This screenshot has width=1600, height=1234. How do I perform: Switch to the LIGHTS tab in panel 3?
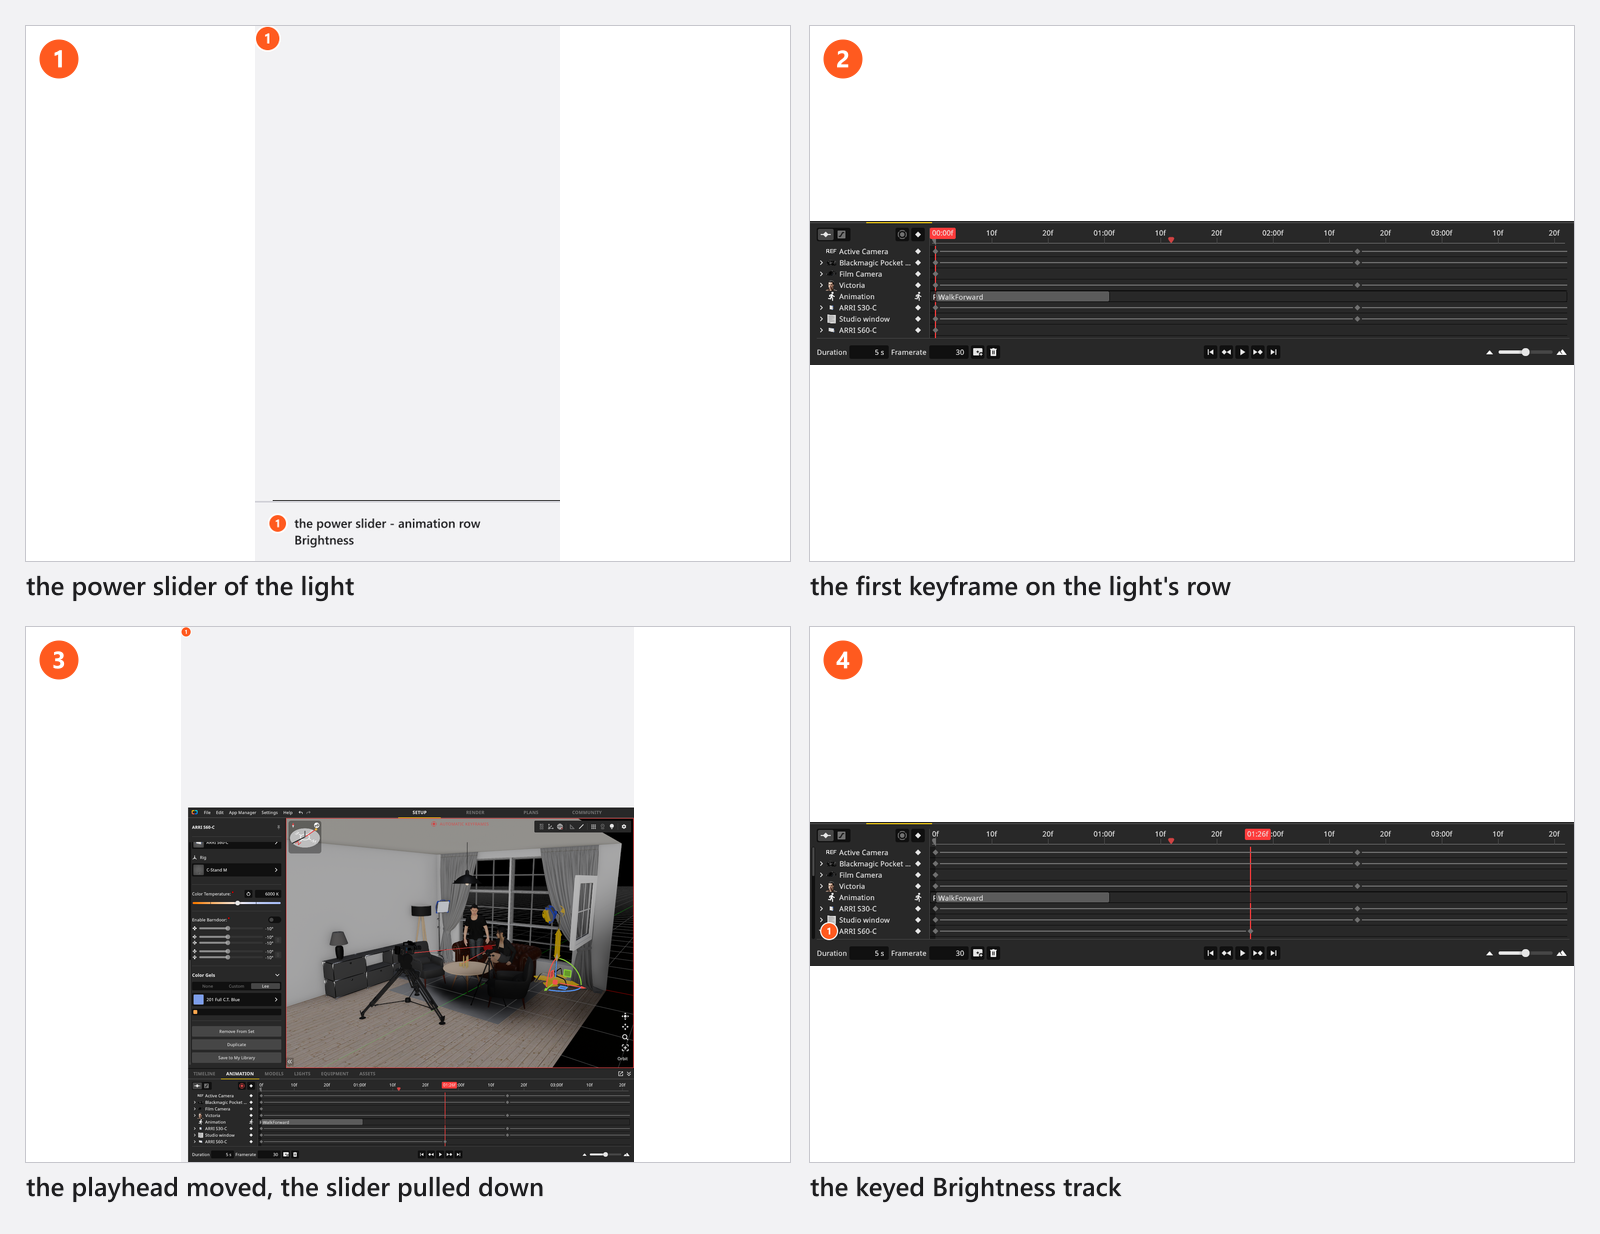(302, 1073)
